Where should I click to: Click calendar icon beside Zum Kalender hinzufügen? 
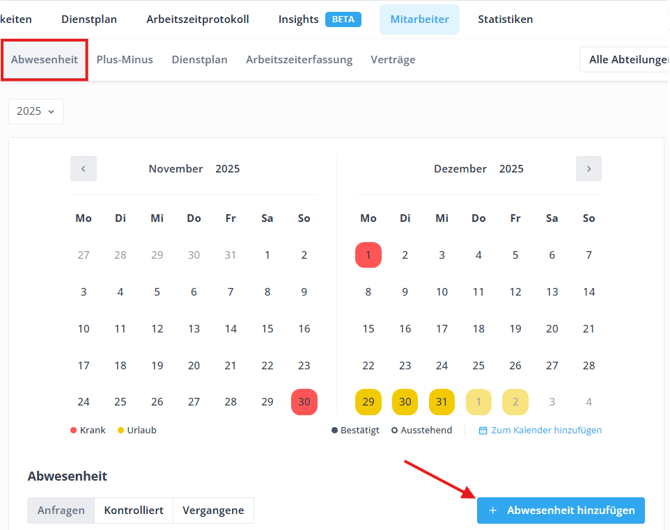(x=483, y=431)
